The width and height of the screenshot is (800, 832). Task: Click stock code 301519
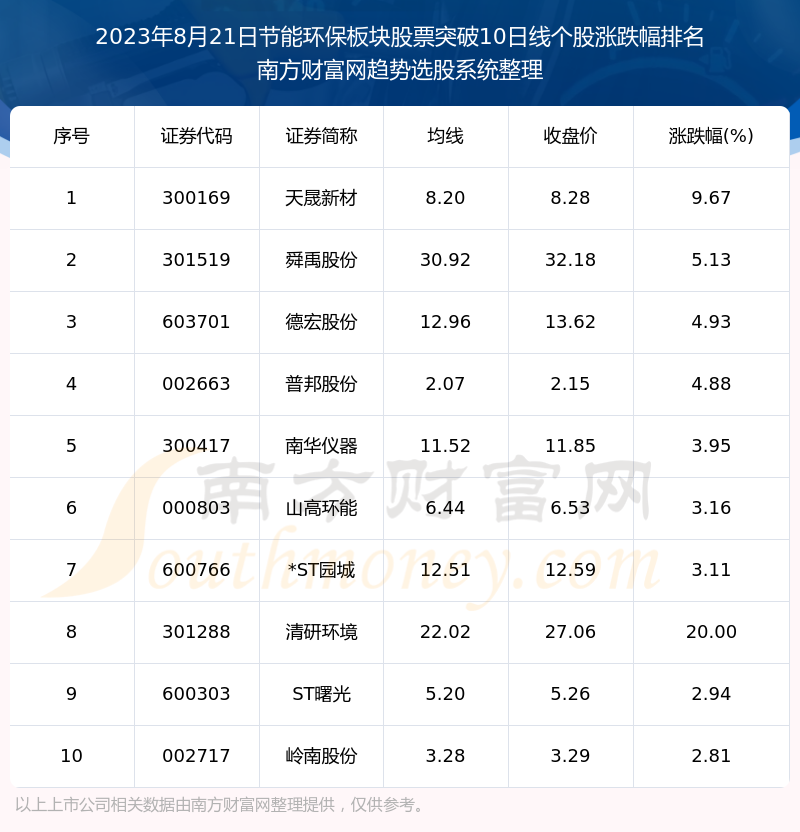(x=196, y=260)
